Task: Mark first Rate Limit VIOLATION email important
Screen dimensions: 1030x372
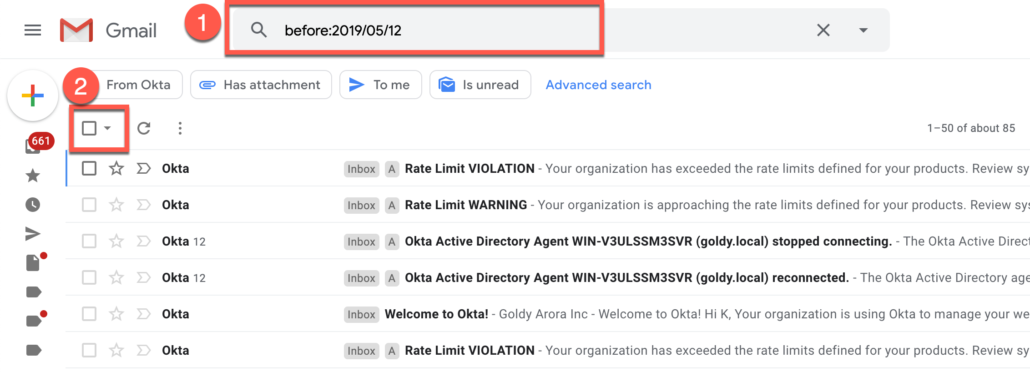Action: (x=143, y=169)
